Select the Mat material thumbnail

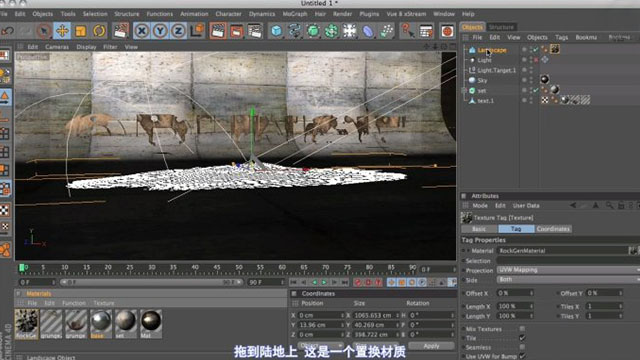click(x=151, y=323)
